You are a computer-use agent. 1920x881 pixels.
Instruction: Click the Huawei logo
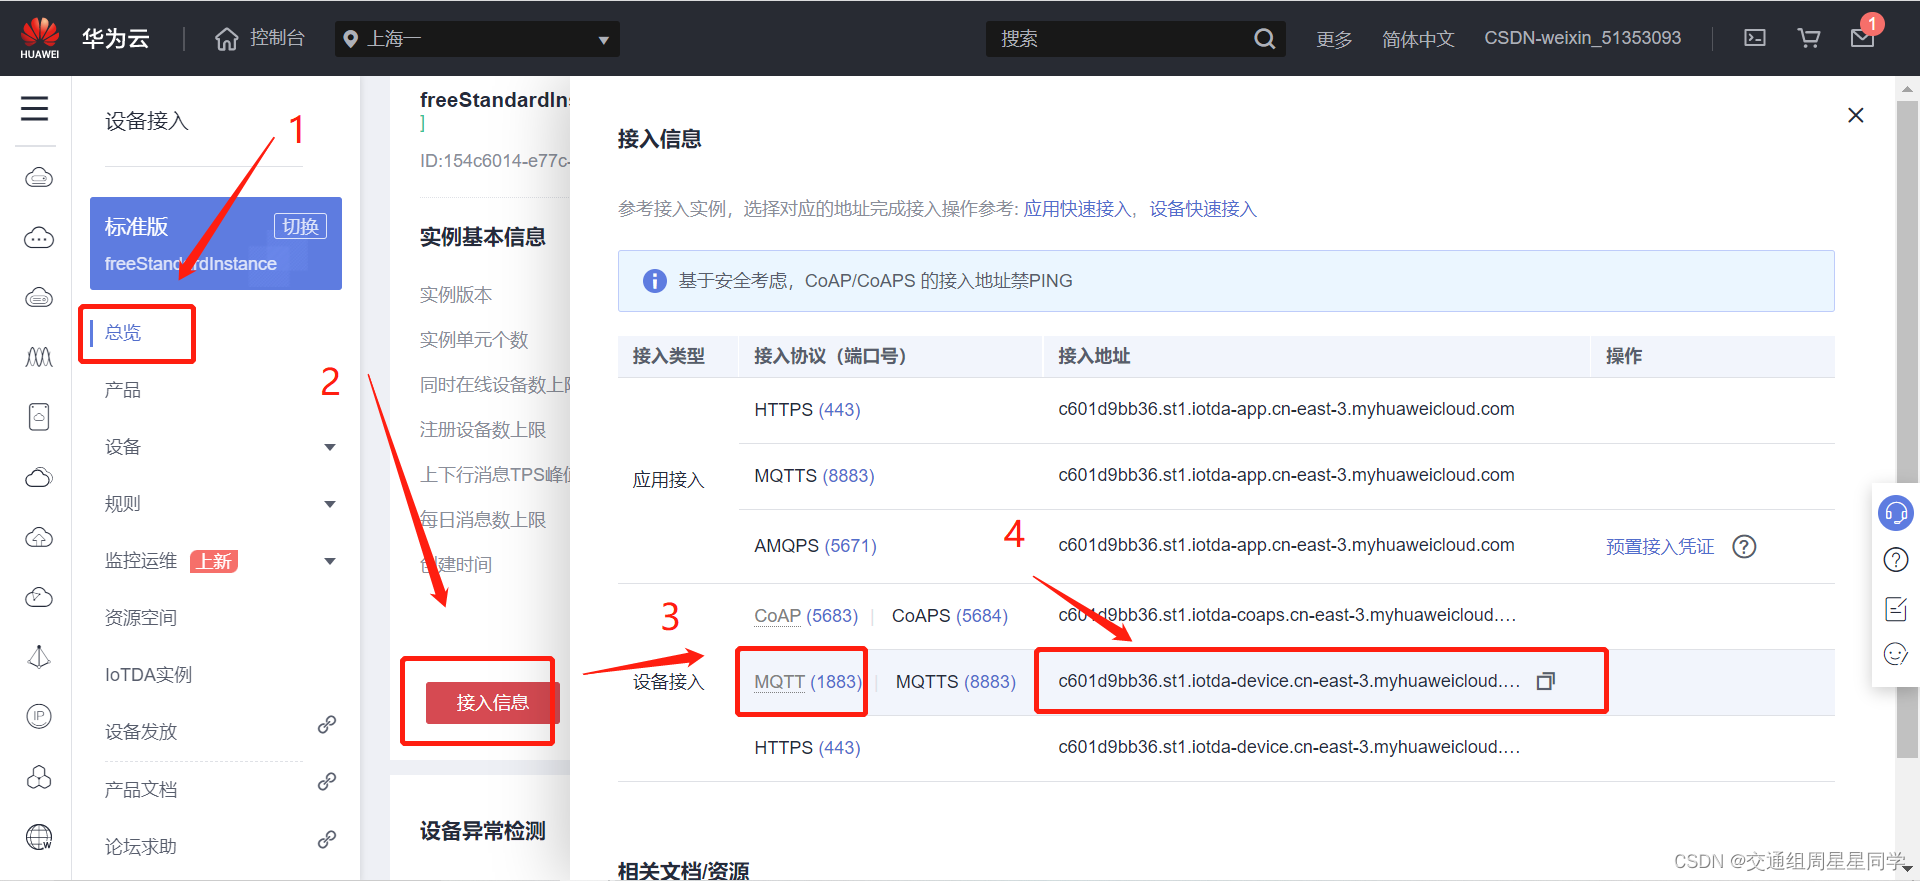[x=40, y=38]
